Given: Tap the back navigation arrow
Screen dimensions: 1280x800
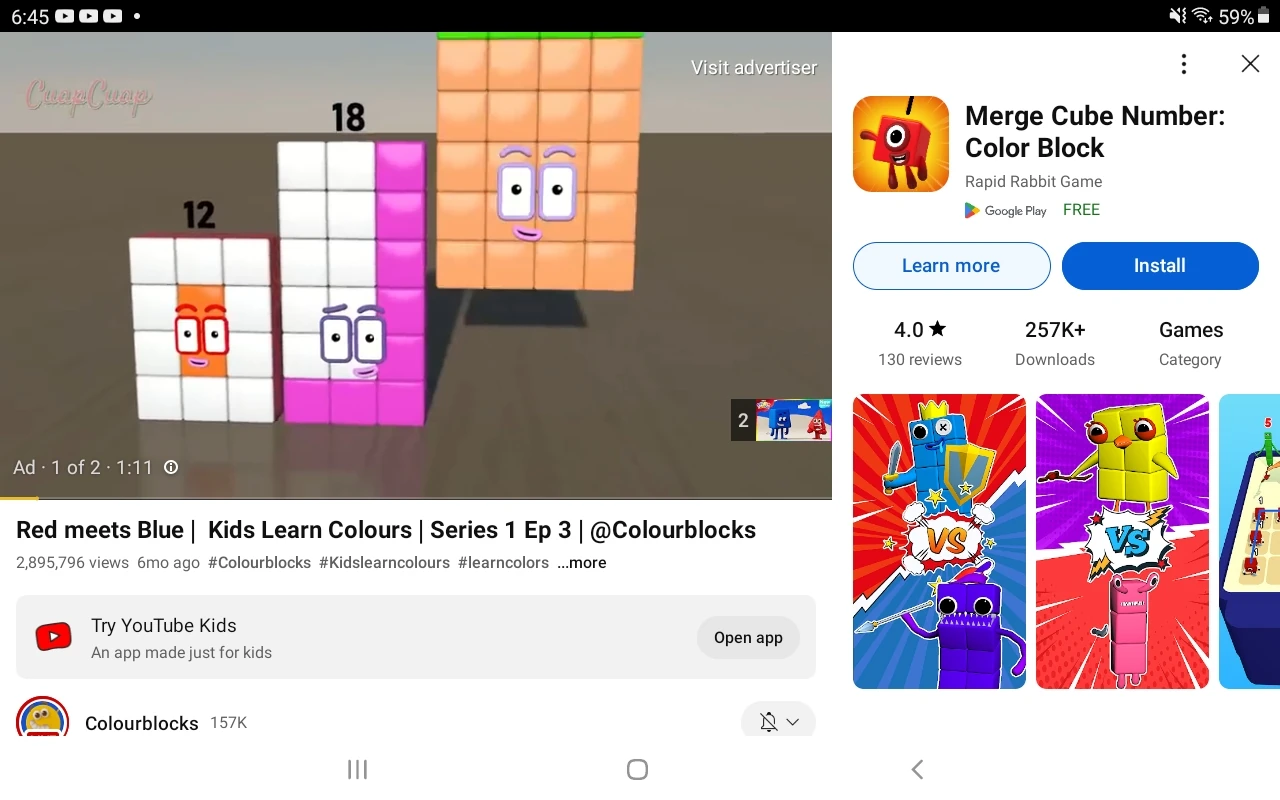Looking at the screenshot, I should (917, 769).
